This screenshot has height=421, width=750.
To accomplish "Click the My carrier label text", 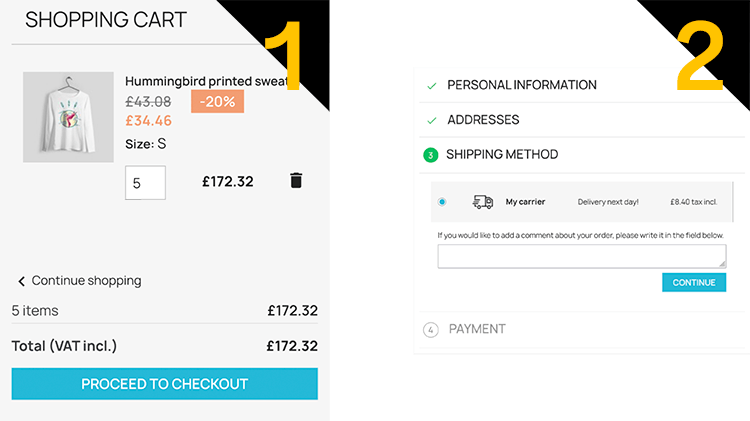I will point(525,202).
